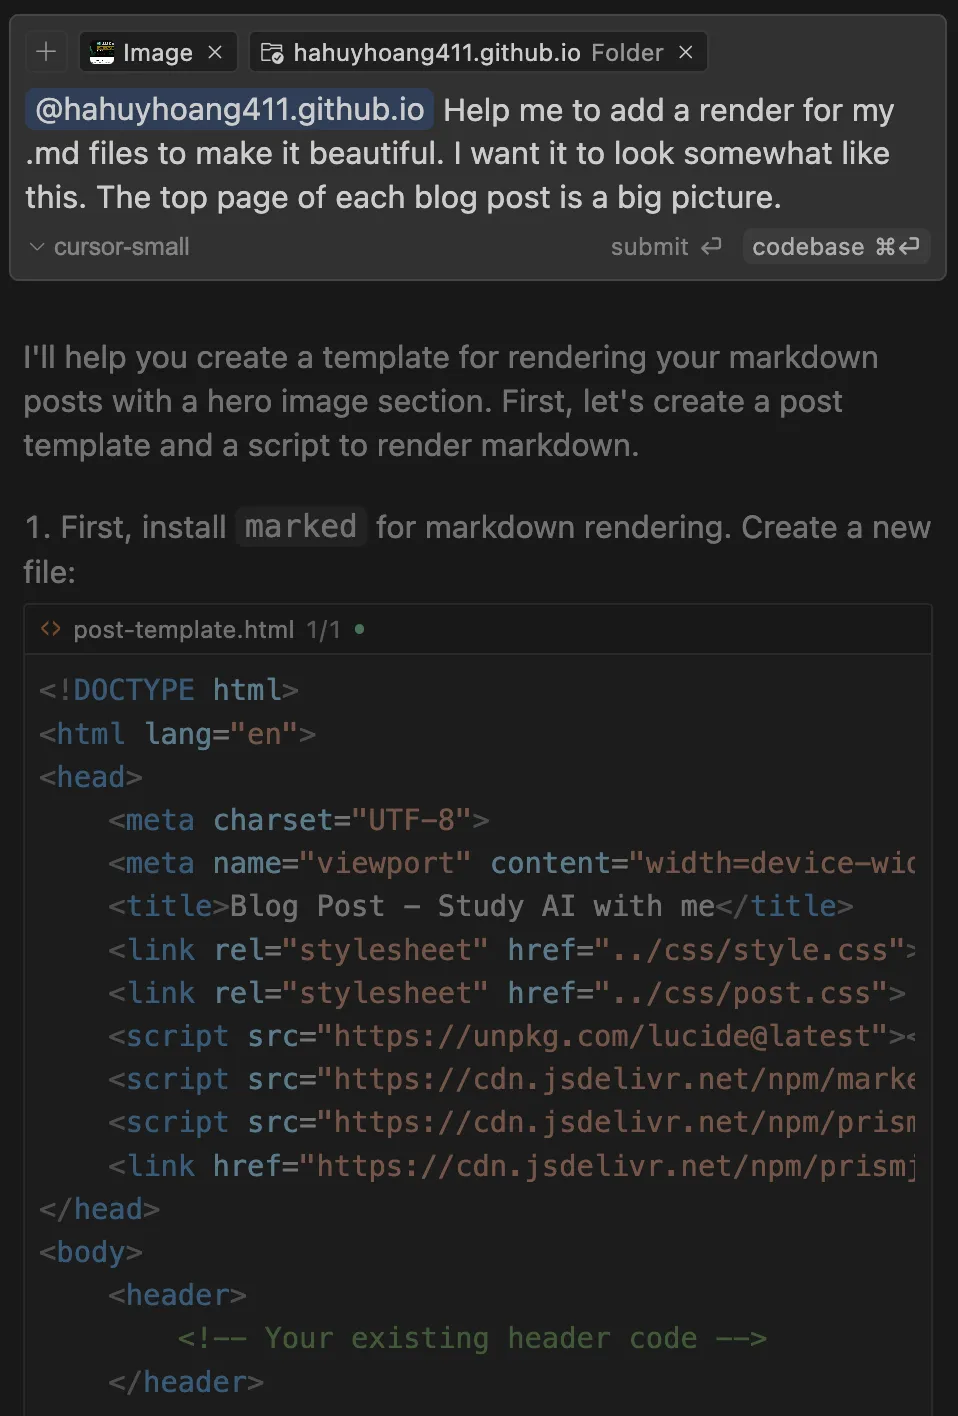Viewport: 958px width, 1416px height.
Task: Click the 1/1 counter in code block header
Action: pyautogui.click(x=323, y=630)
